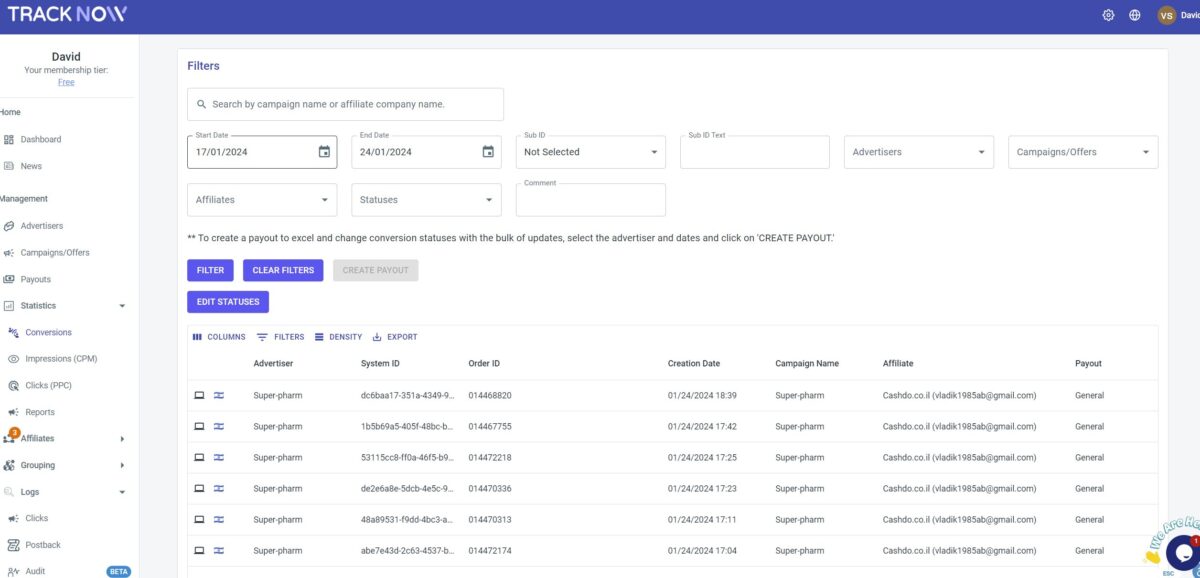Viewport: 1200px width, 578px height.
Task: Select Conversions under Statistics
Action: [47, 331]
